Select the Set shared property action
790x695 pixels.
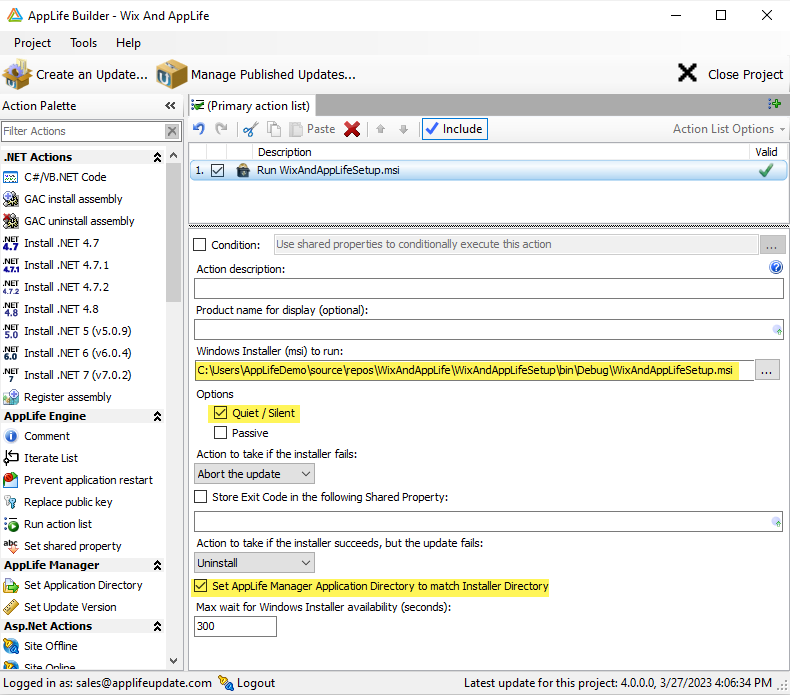click(x=62, y=546)
